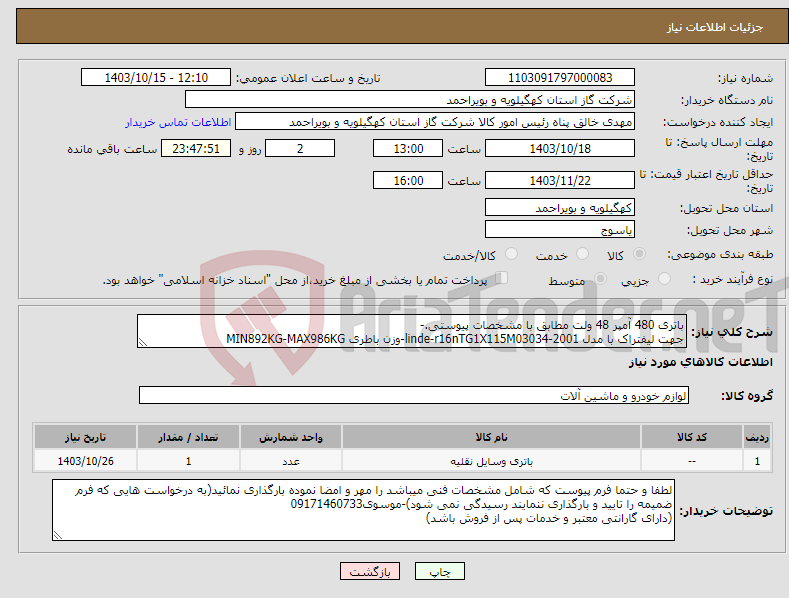Screen dimensions: 789x598
Task: Click the اطلاعات کالاهای مورد نیاز heading
Action: (x=700, y=362)
